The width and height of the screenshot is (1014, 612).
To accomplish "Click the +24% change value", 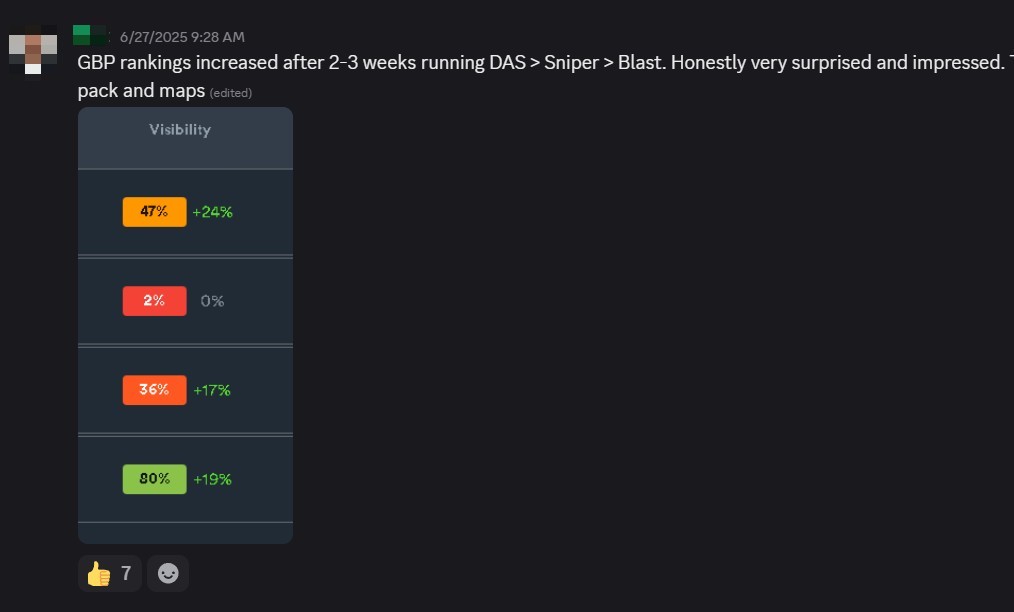I will pos(212,212).
